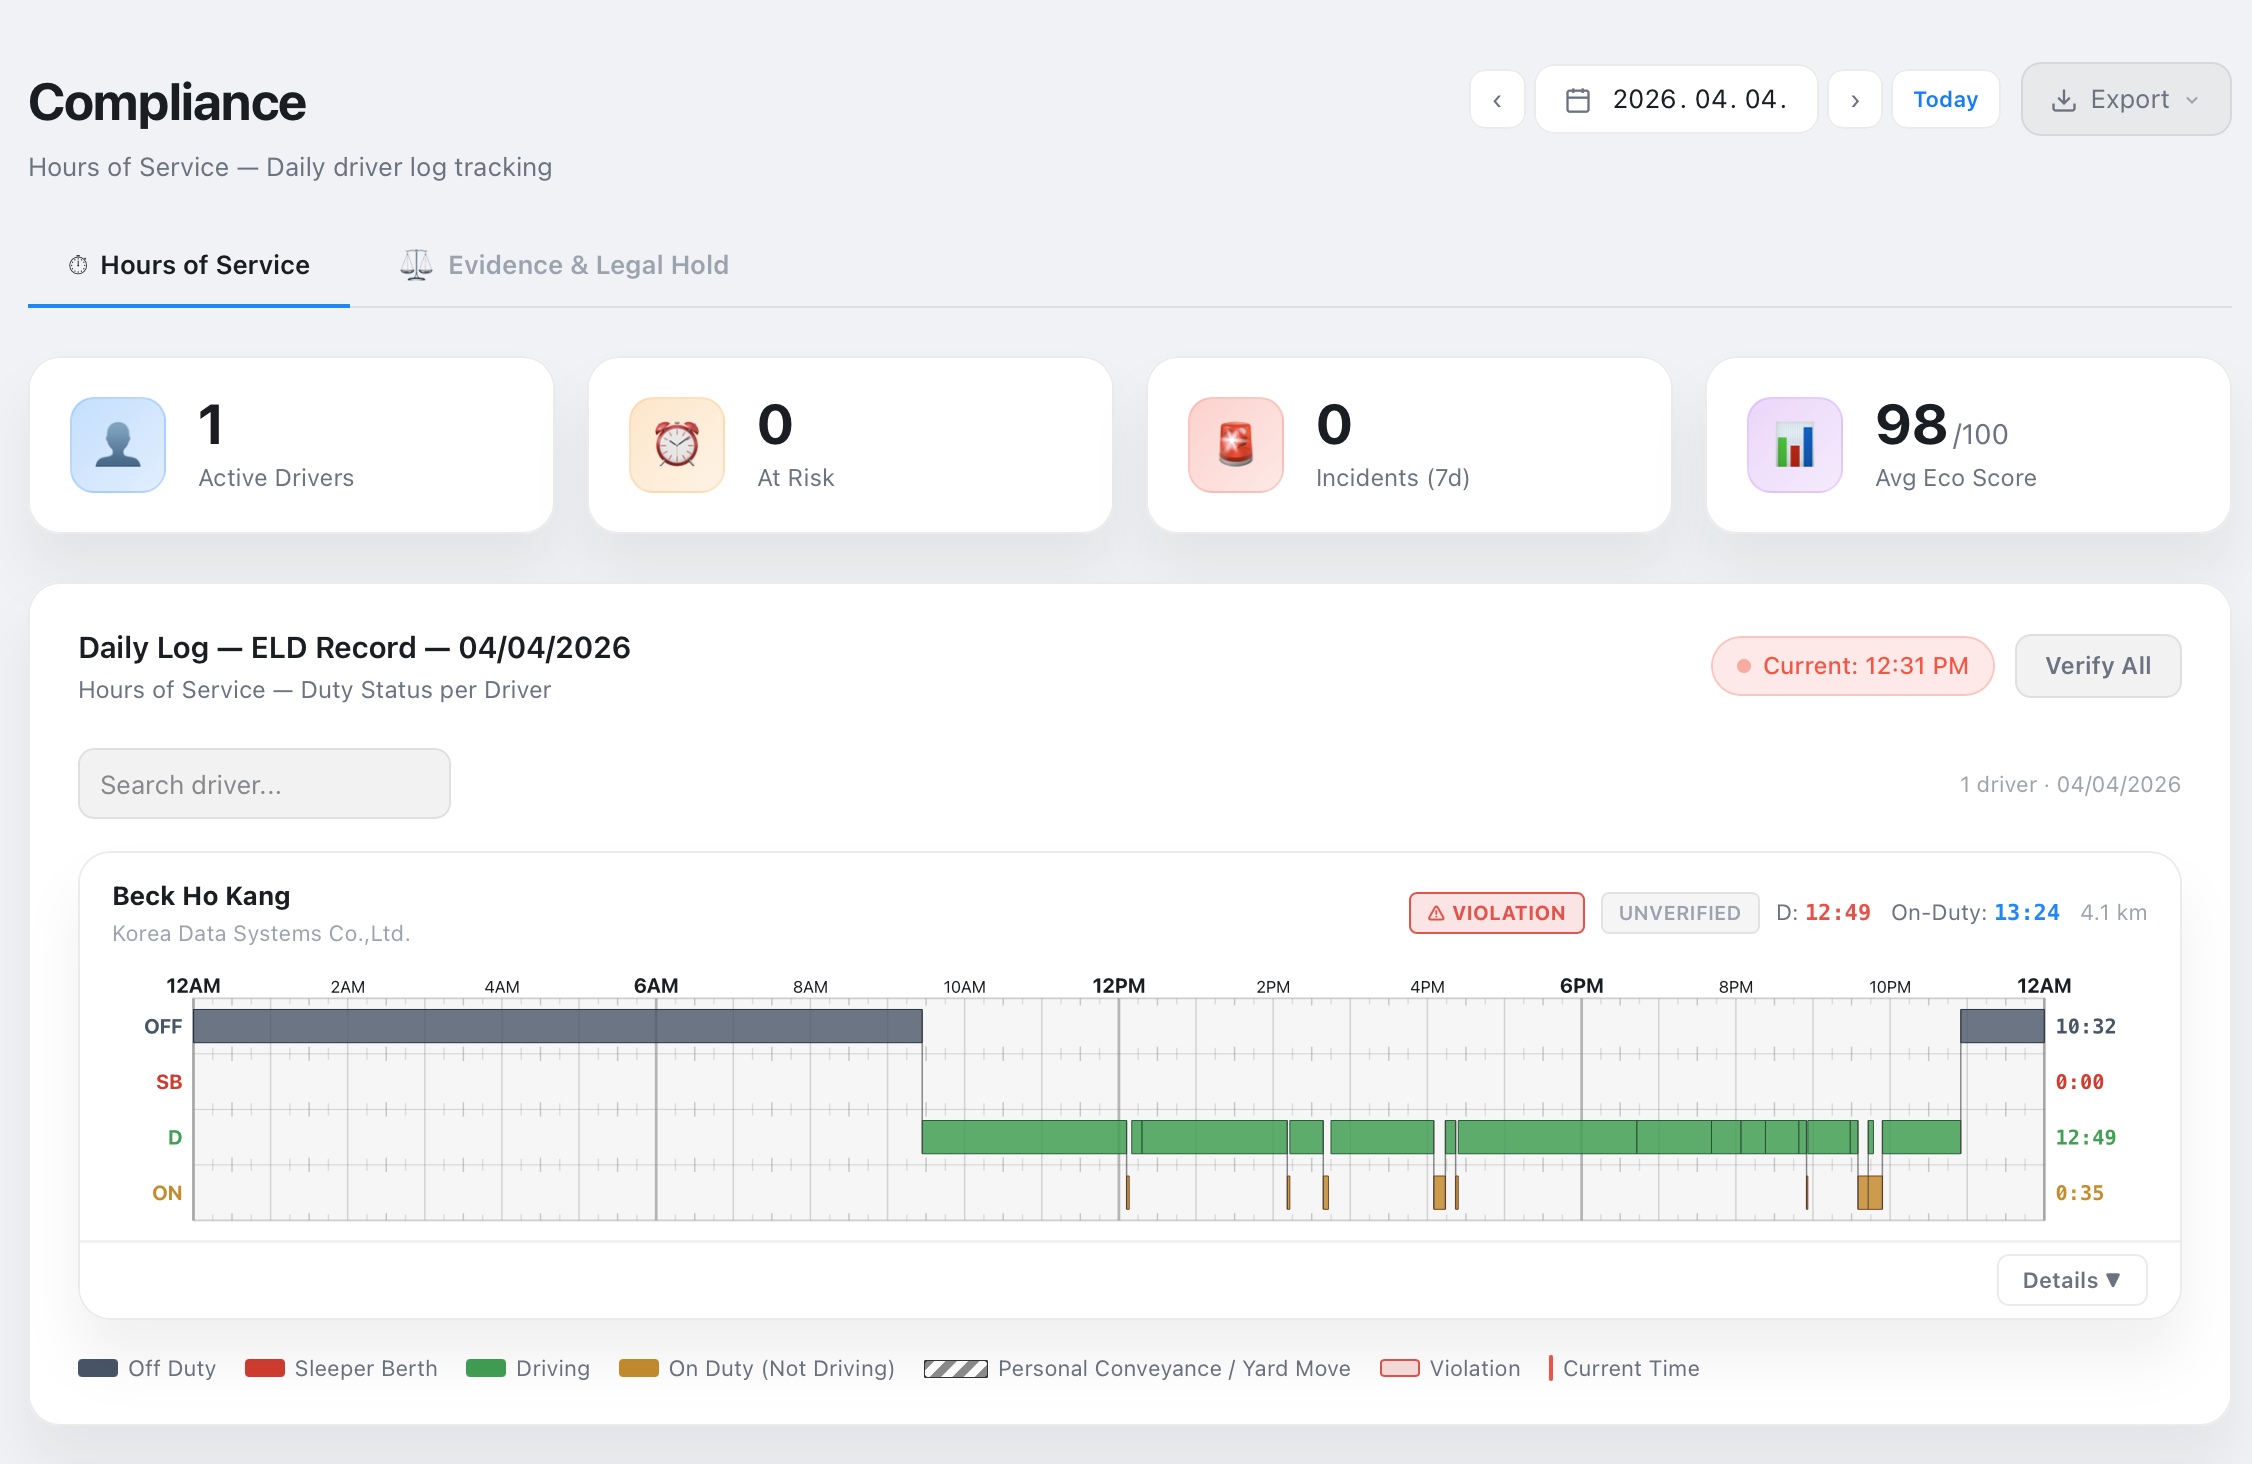The image size is (2252, 1464).
Task: Click the green Driving legend swatch
Action: coord(483,1368)
